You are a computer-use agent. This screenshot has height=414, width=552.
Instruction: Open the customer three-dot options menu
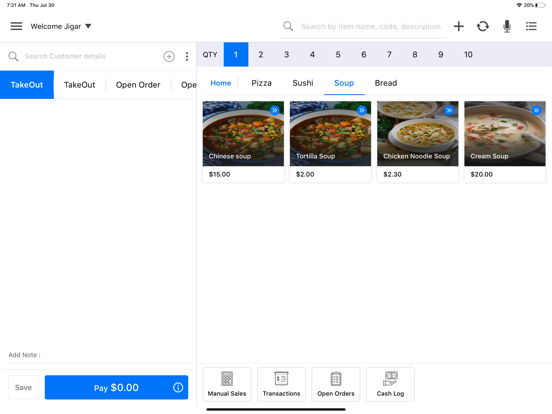pyautogui.click(x=187, y=56)
